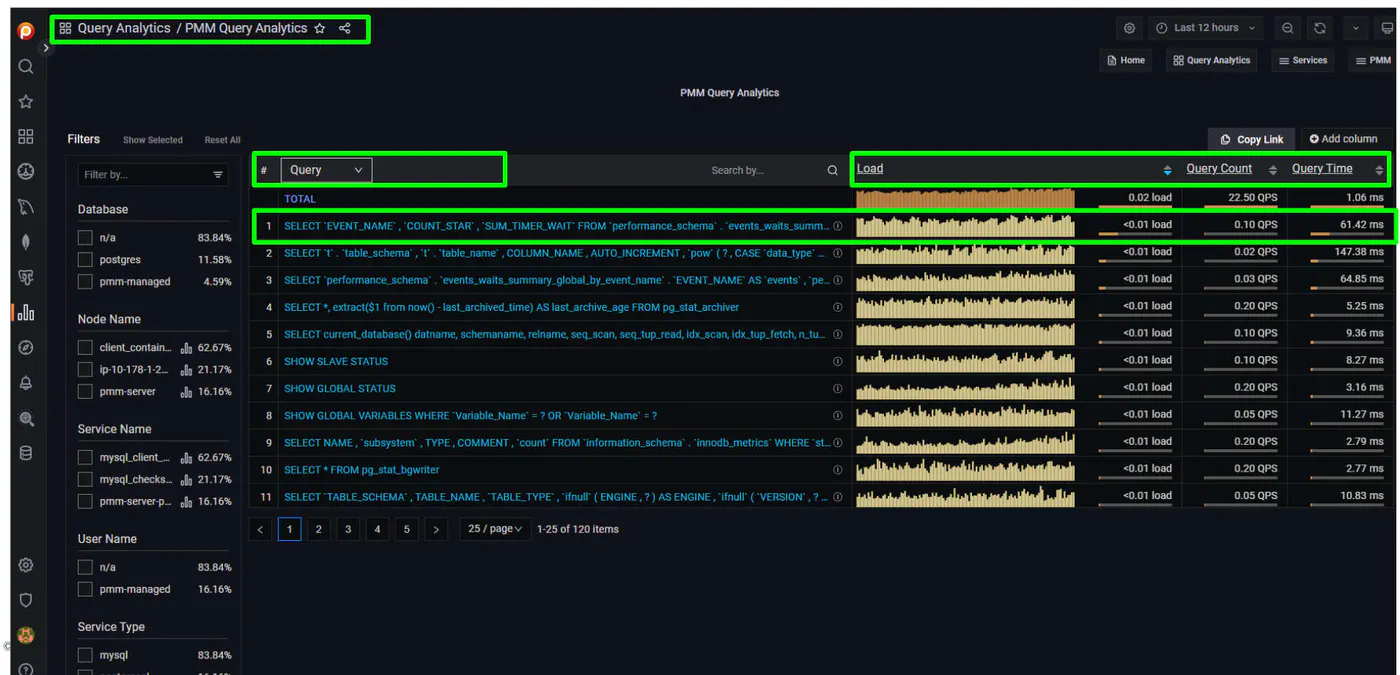Expand the sidebar with the arrow toggle

[x=45, y=48]
